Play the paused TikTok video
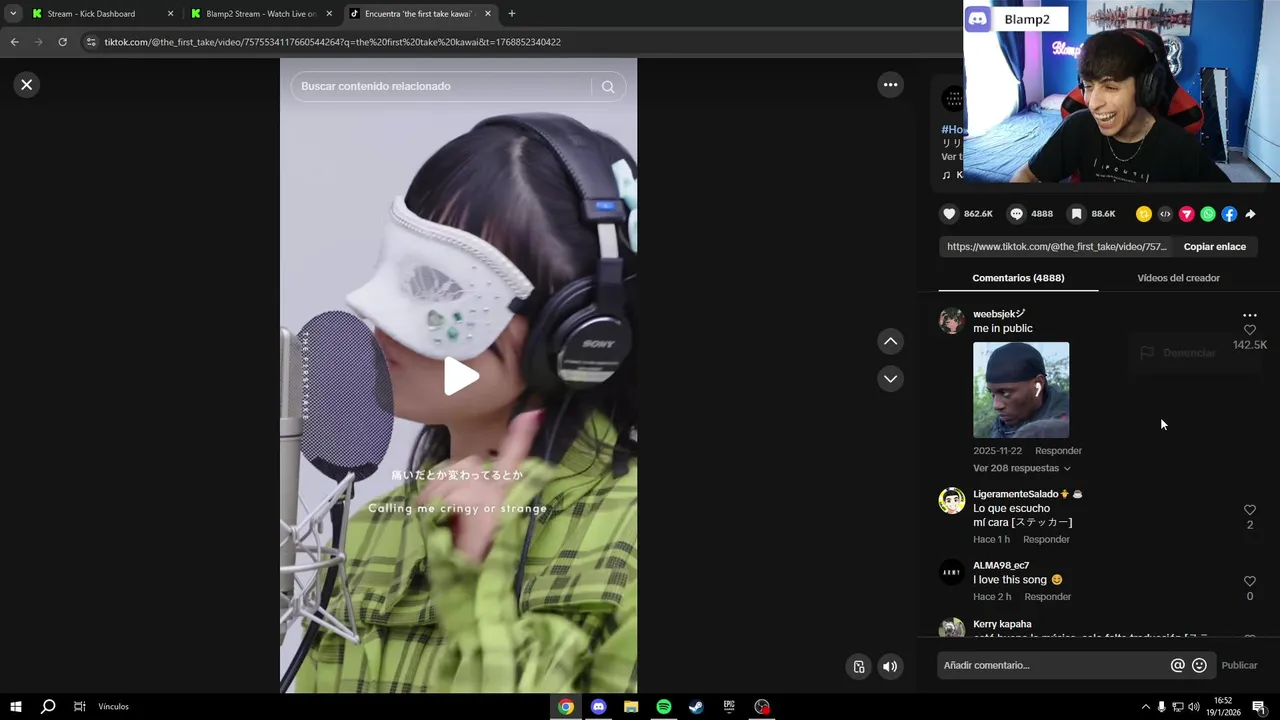Viewport: 1280px width, 720px height. click(x=459, y=376)
